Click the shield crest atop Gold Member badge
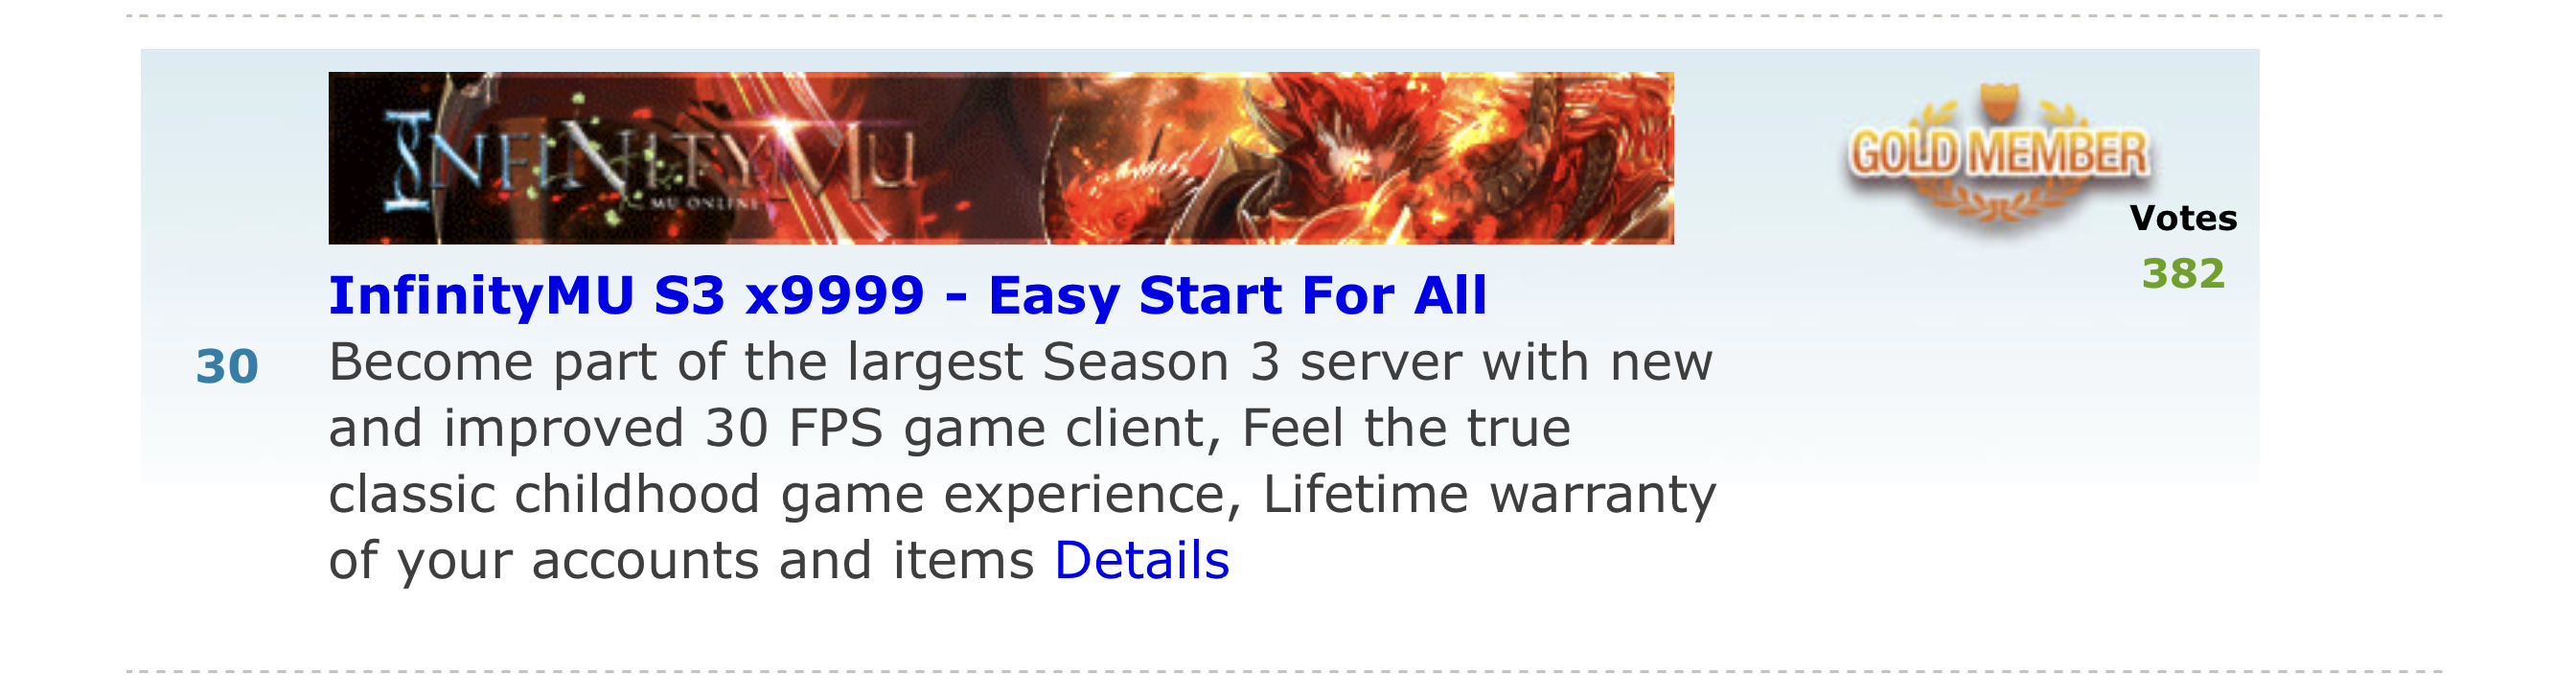Screen dimensions: 2576x675 pos(1999,103)
